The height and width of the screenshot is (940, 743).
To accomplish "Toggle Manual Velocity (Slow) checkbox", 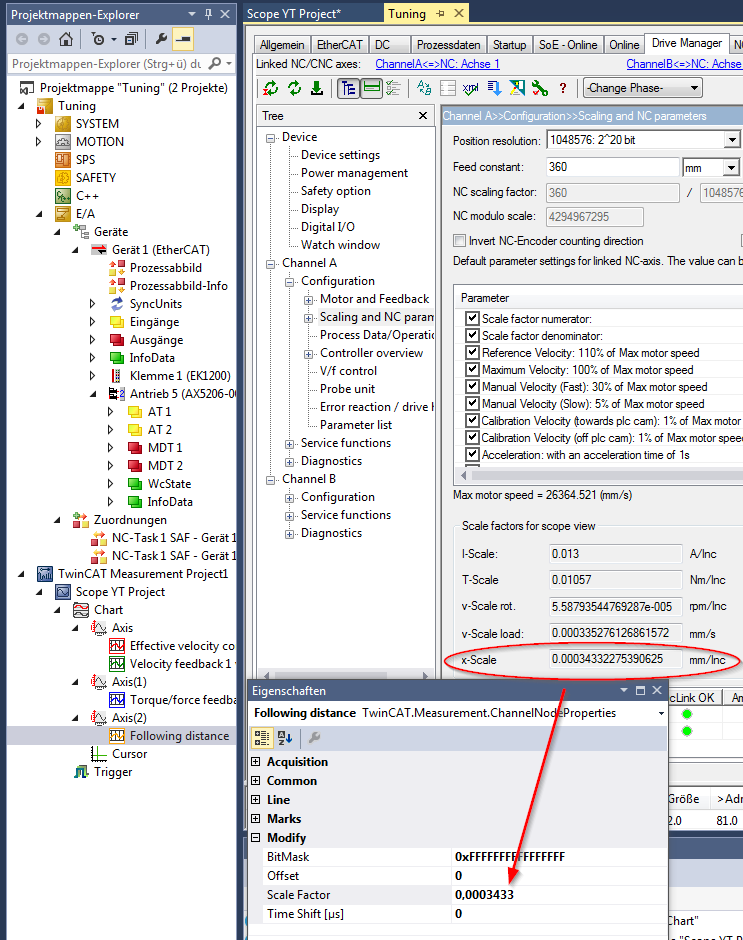I will pyautogui.click(x=473, y=403).
